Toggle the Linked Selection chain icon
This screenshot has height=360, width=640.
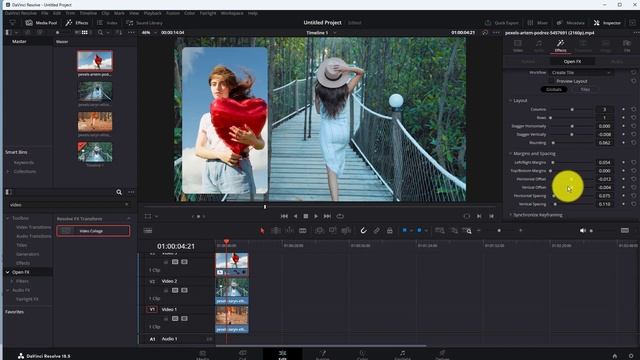click(376, 231)
